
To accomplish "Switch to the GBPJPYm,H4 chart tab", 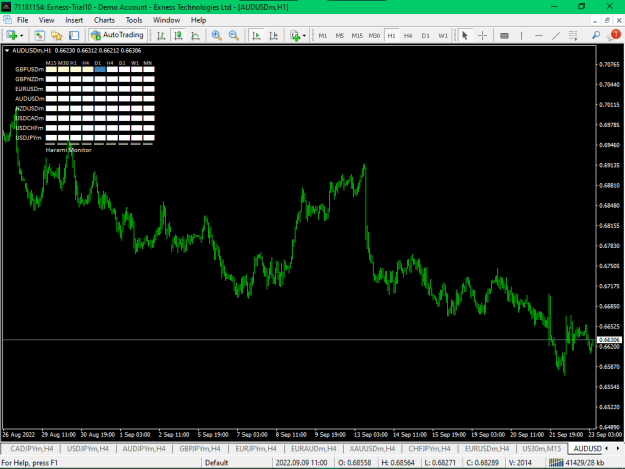I will (x=200, y=449).
